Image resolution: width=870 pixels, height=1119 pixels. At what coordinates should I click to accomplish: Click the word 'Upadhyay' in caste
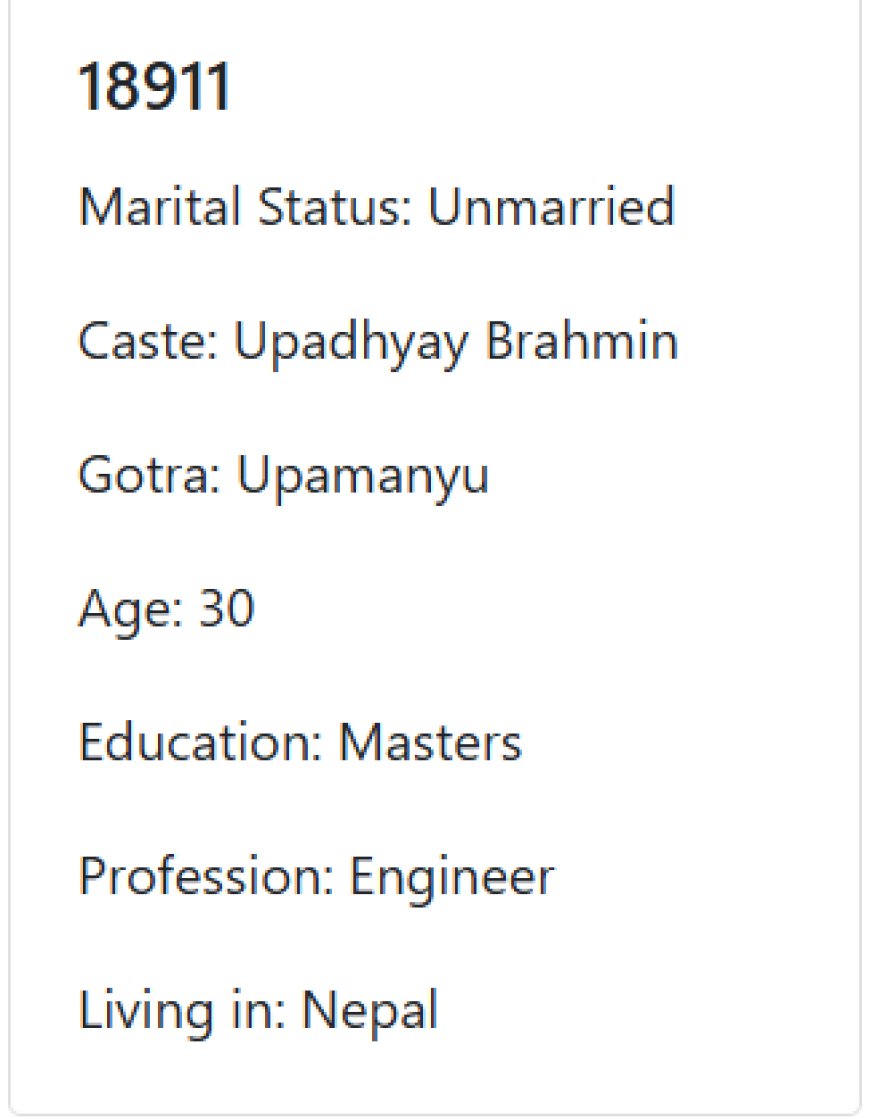(x=350, y=343)
